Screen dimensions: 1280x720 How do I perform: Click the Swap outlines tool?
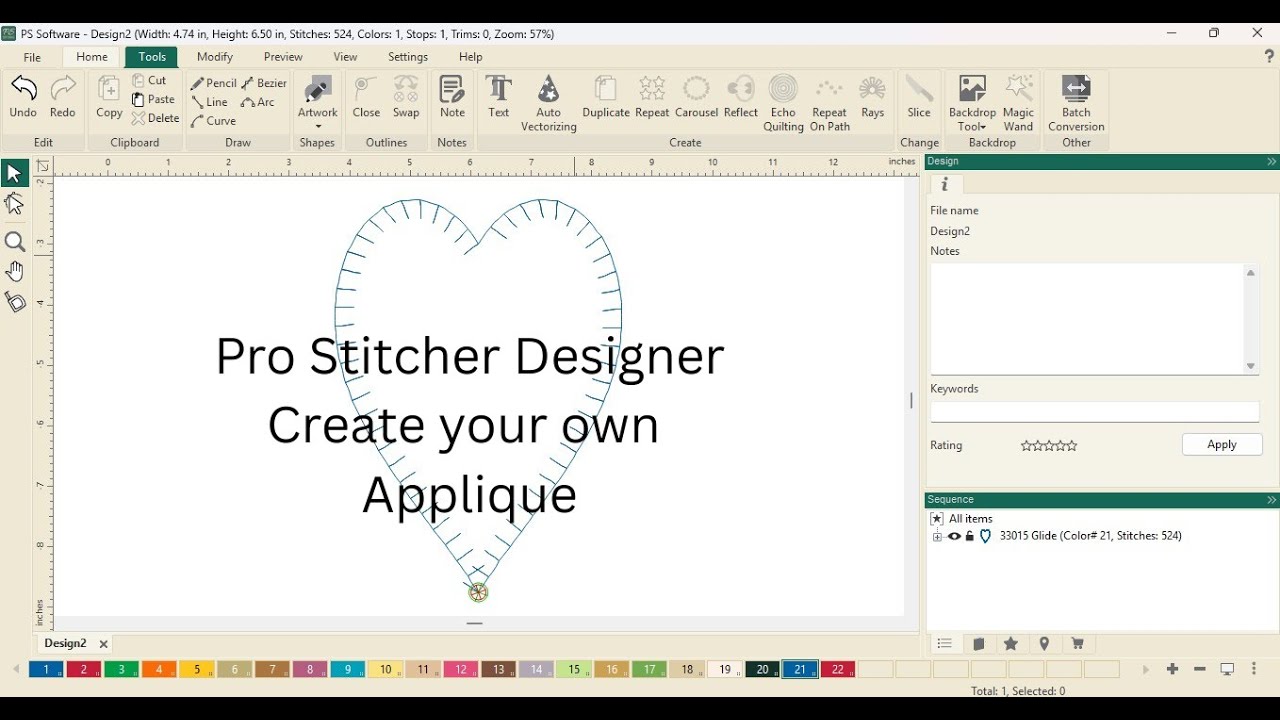click(x=406, y=97)
